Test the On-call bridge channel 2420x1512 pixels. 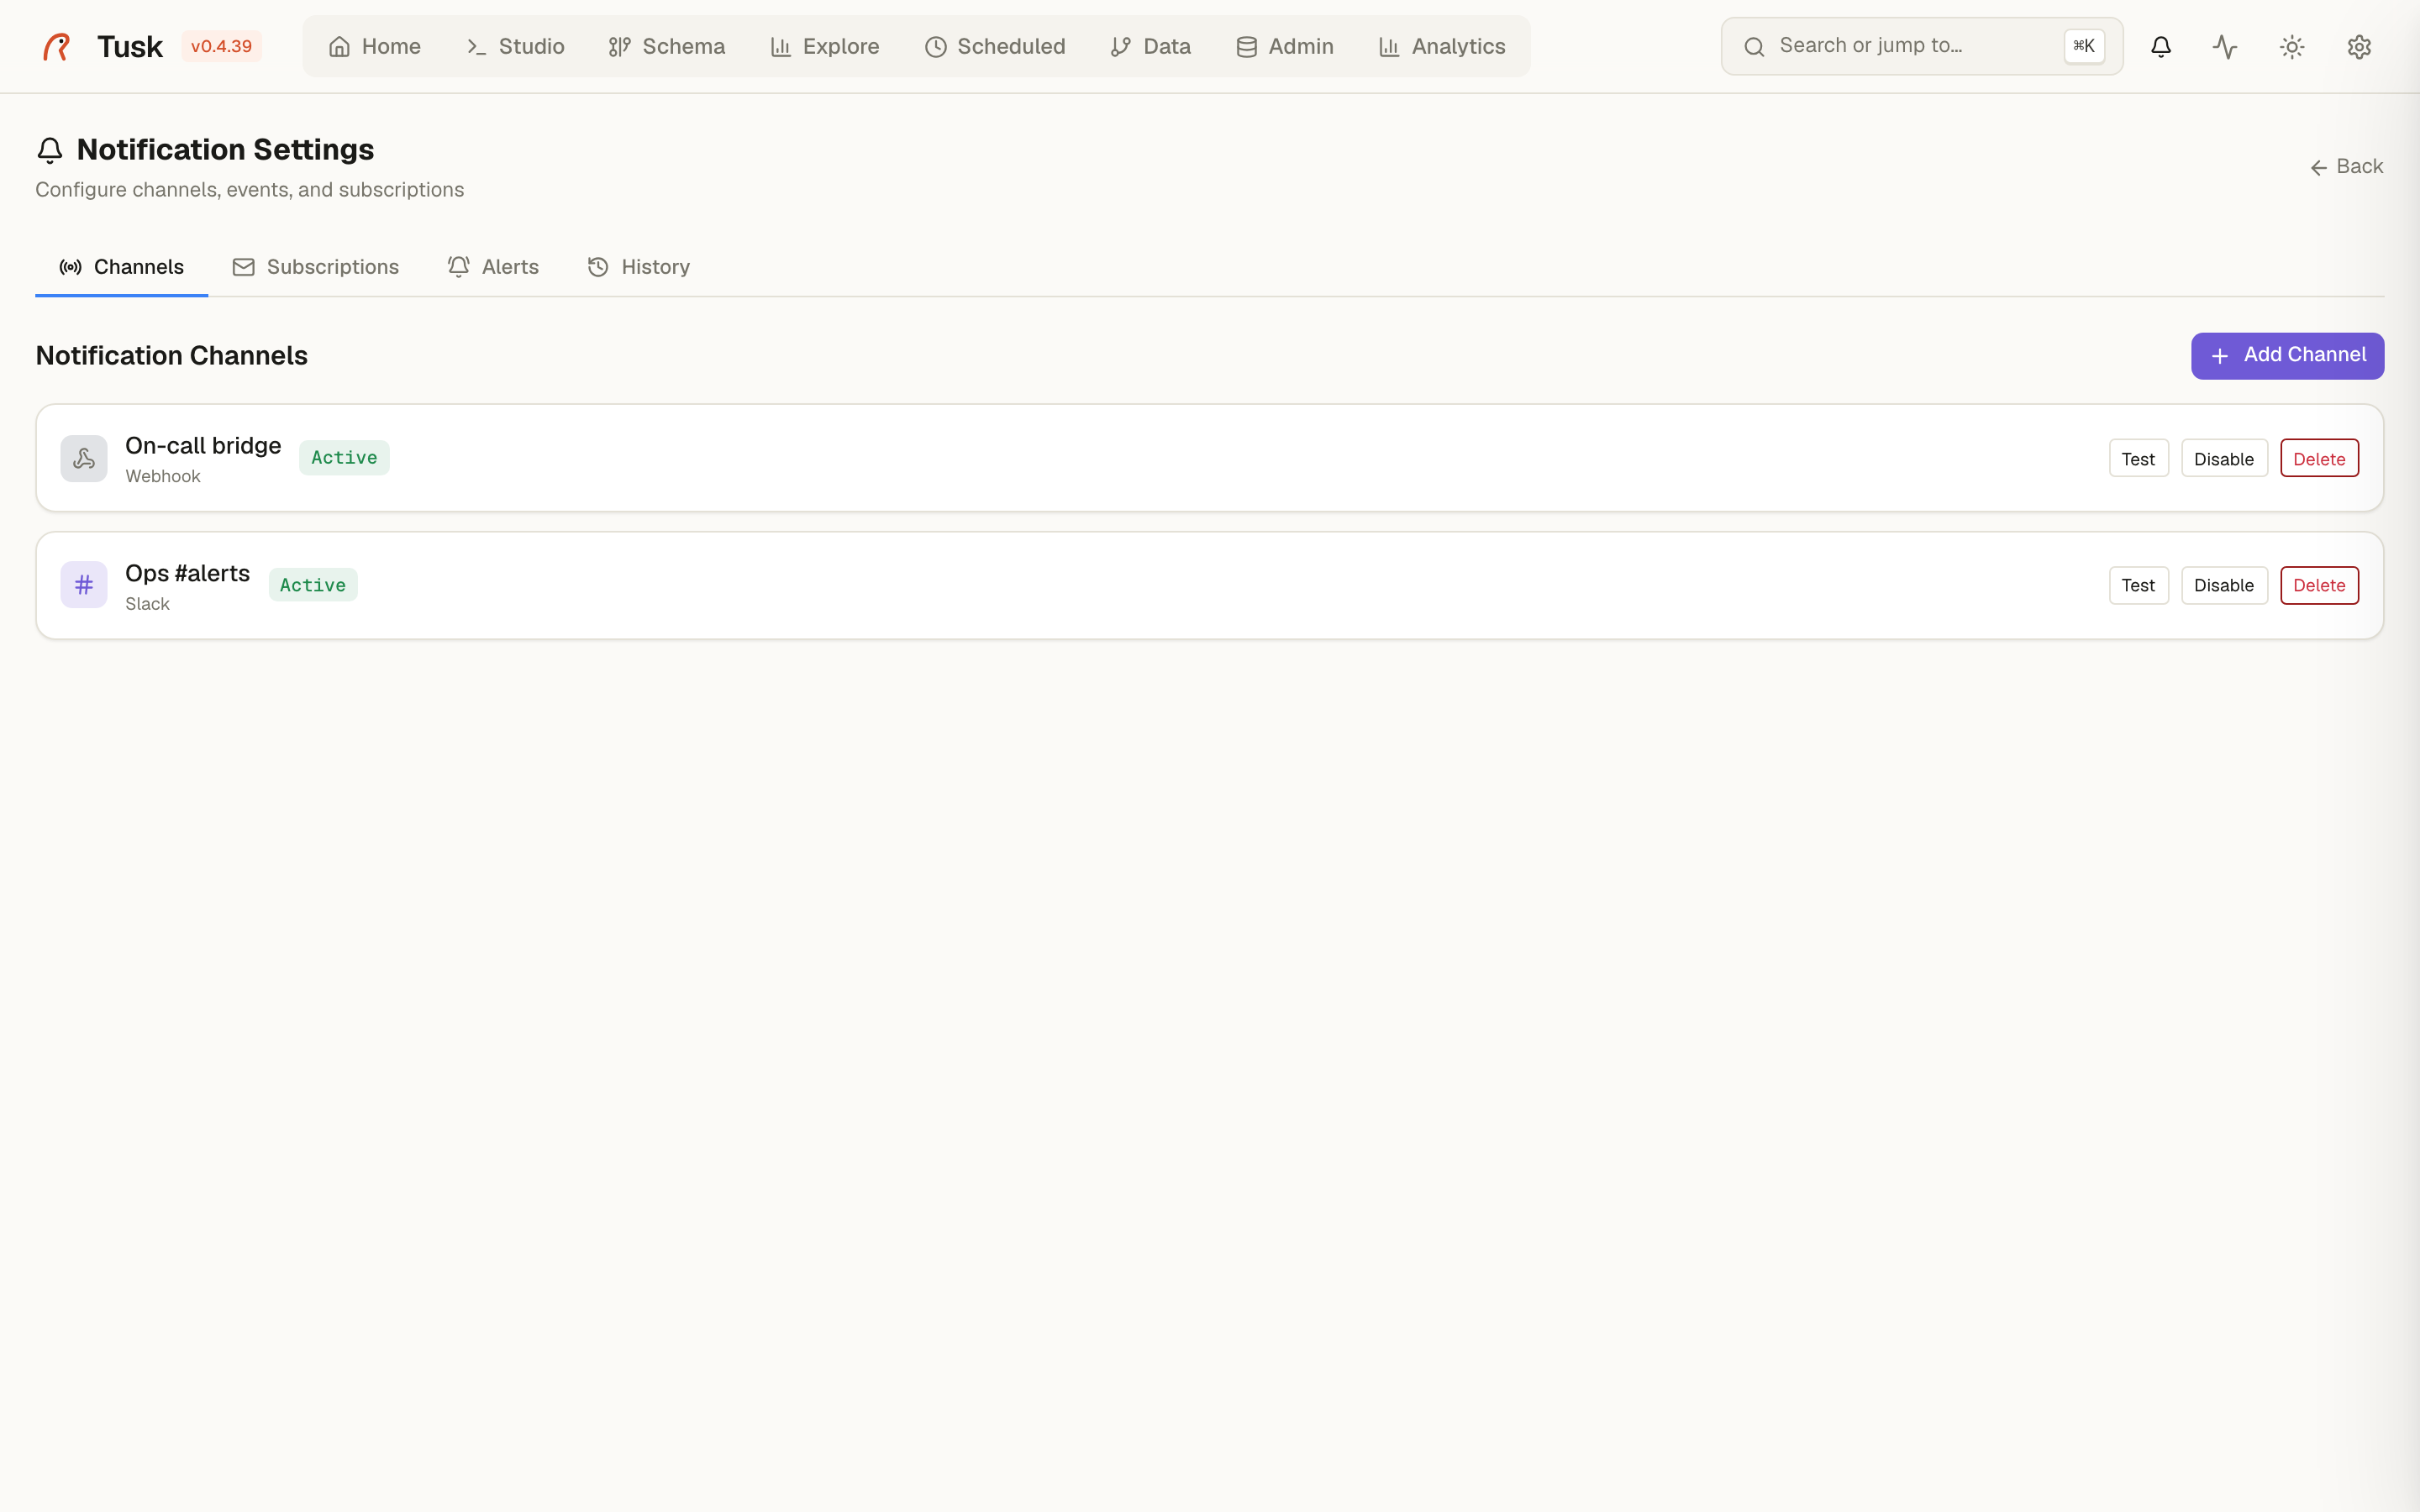click(2138, 459)
